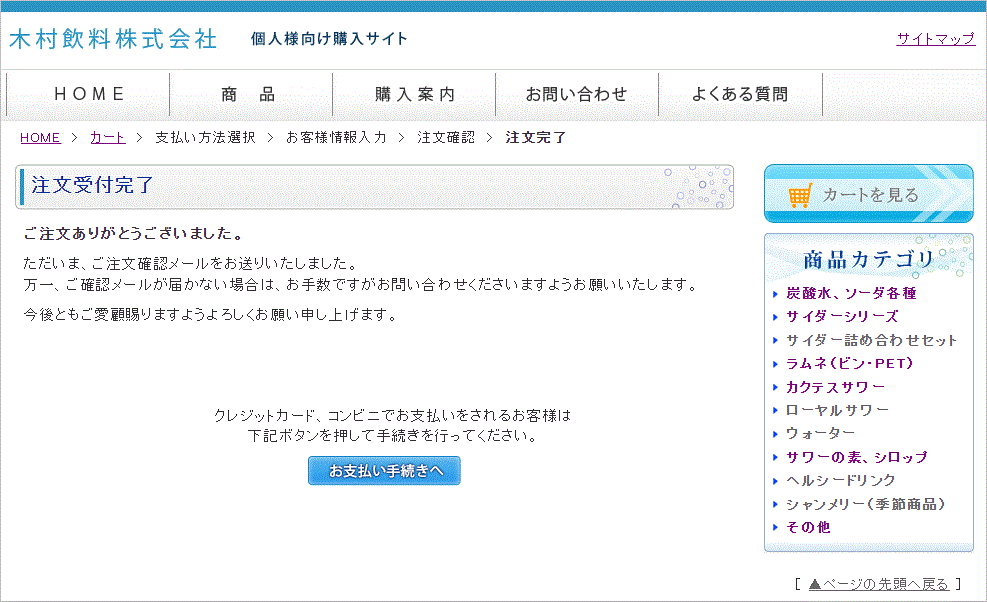Open the カートを見る button
The width and height of the screenshot is (987, 602).
tap(868, 194)
